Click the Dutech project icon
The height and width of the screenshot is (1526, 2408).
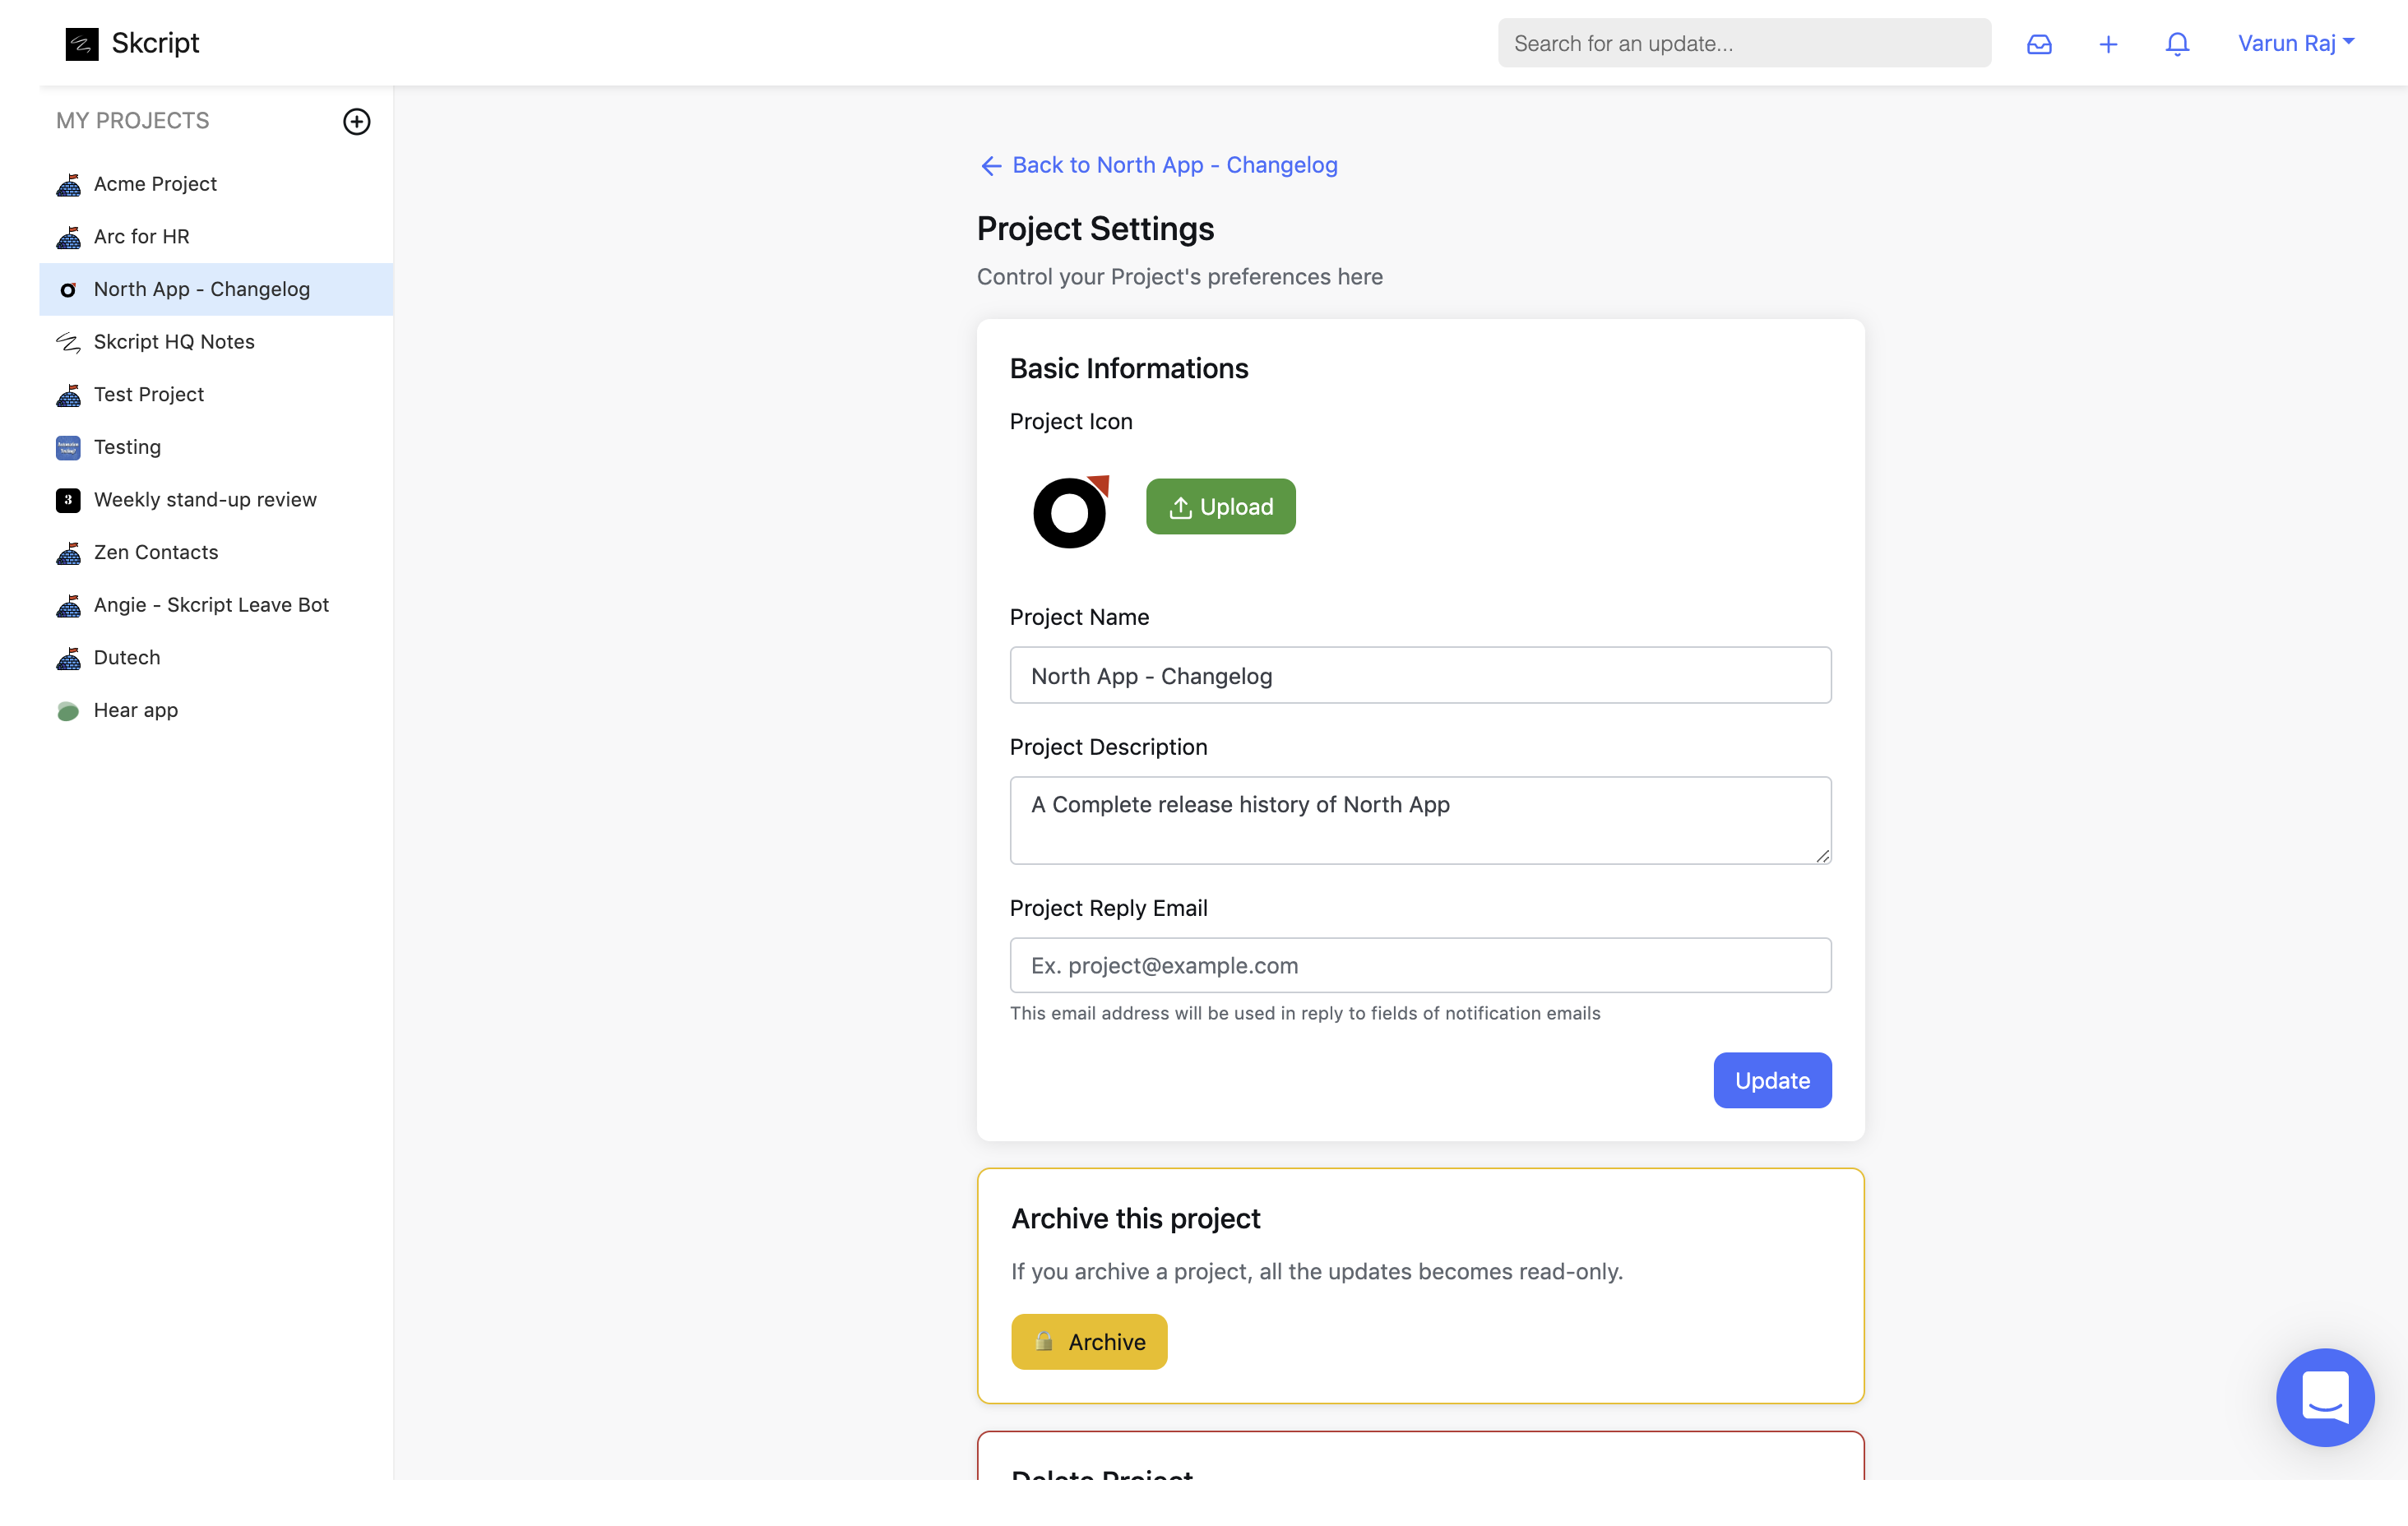click(68, 658)
